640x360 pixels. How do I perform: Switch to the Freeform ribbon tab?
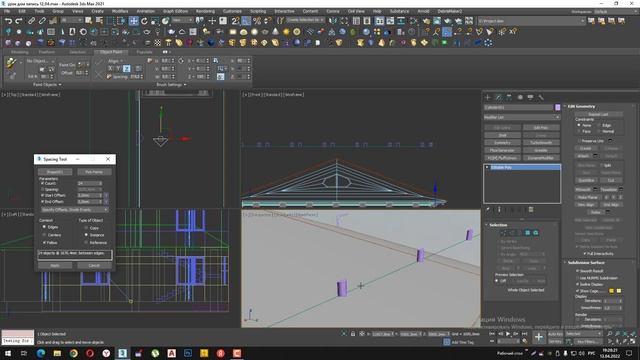click(x=47, y=52)
